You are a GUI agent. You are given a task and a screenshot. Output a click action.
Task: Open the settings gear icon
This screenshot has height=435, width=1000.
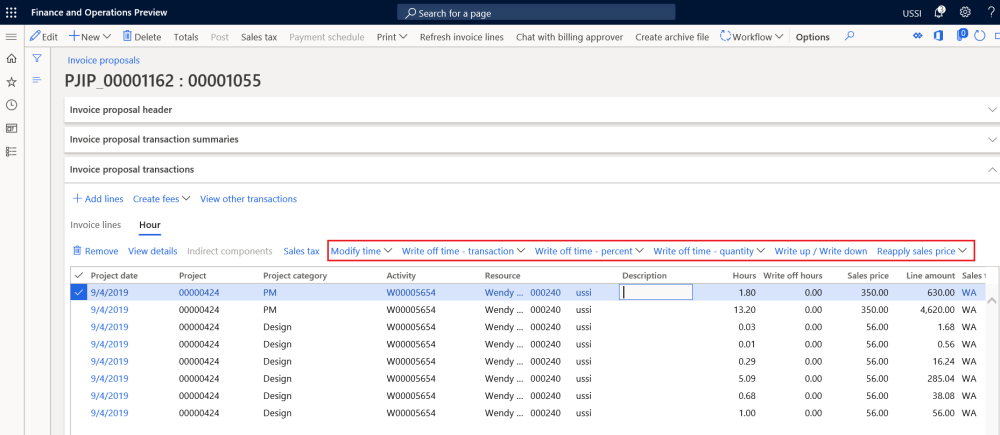click(x=965, y=12)
